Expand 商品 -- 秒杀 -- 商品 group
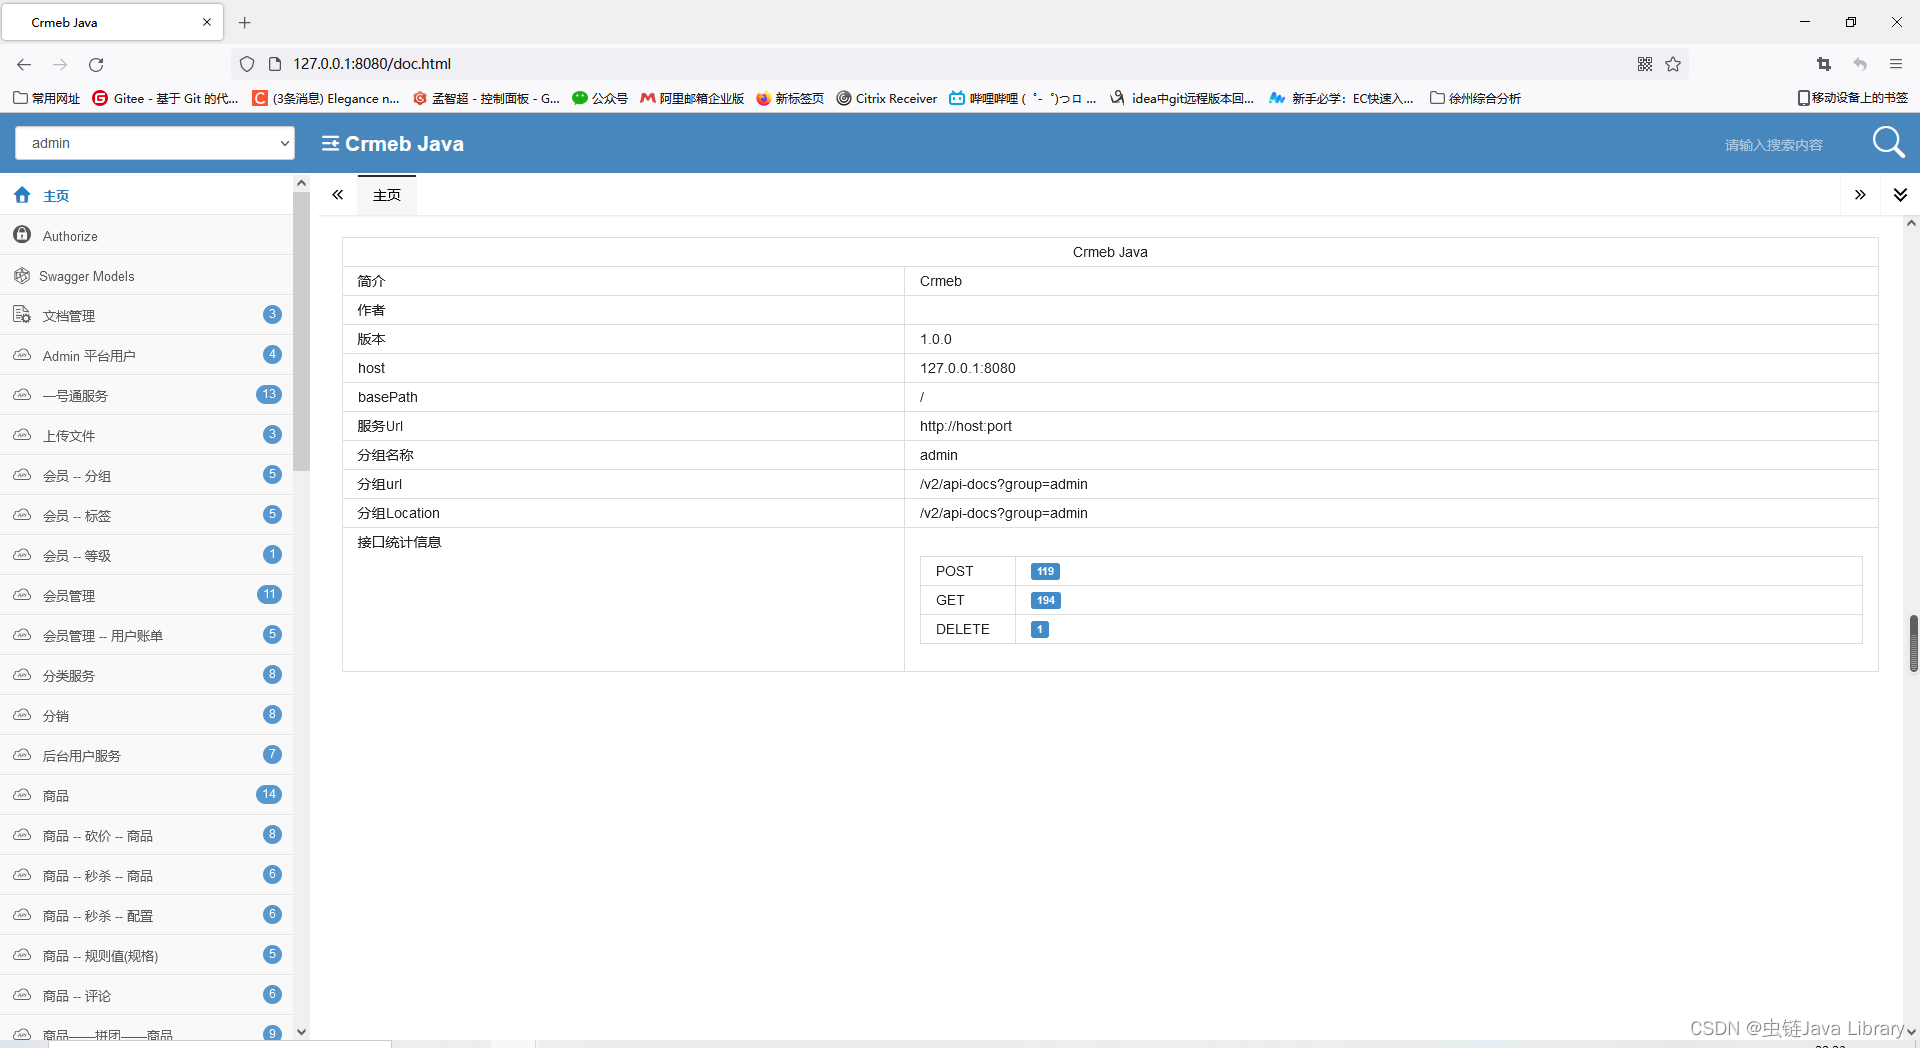 (146, 875)
